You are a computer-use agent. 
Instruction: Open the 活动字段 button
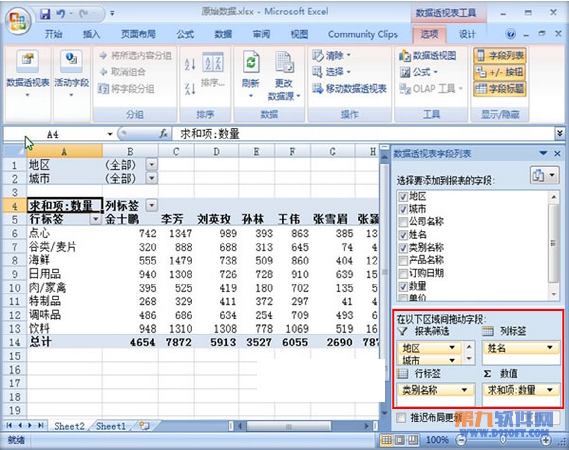tap(71, 74)
